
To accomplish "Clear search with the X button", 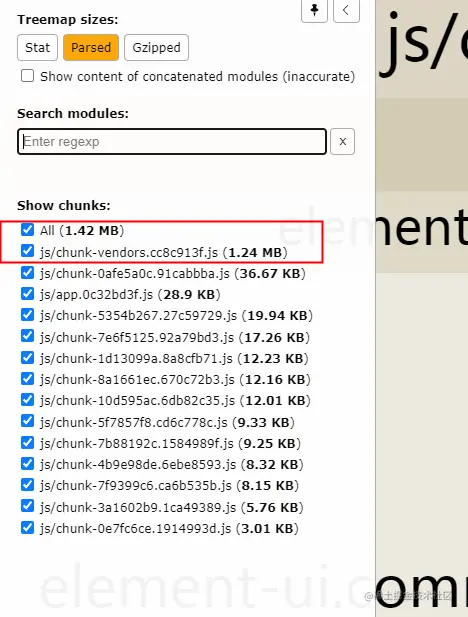I will (x=342, y=142).
